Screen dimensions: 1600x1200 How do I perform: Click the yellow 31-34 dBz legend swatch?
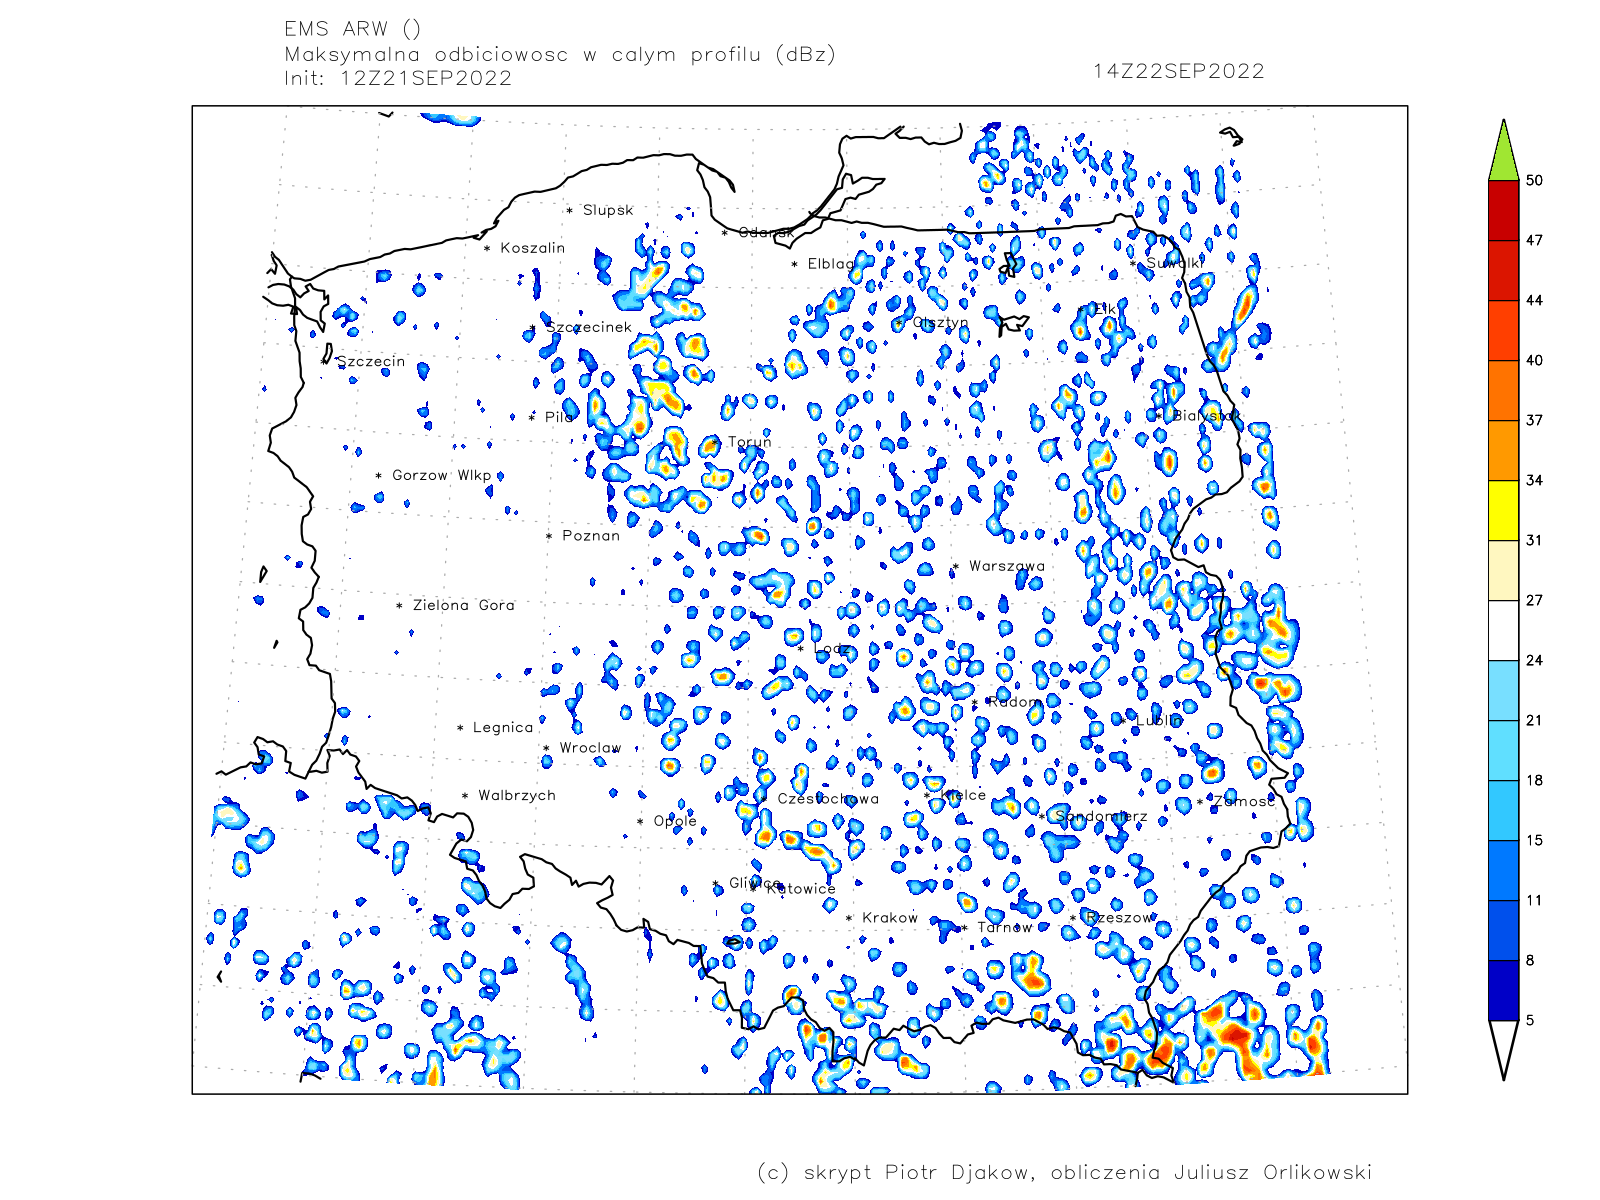(1503, 510)
